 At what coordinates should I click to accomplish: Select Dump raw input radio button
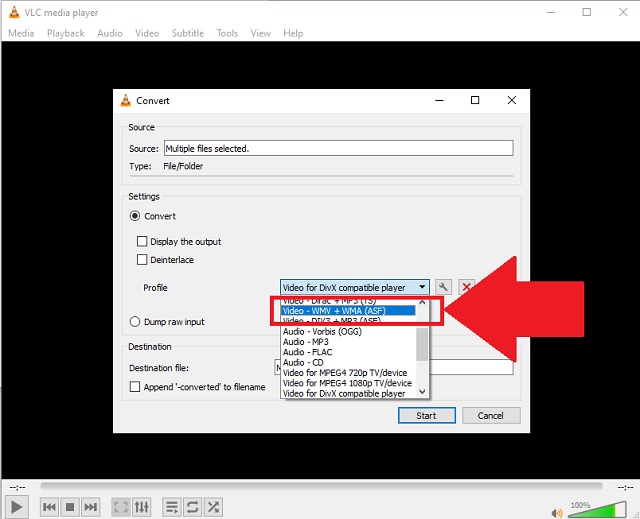pyautogui.click(x=135, y=322)
